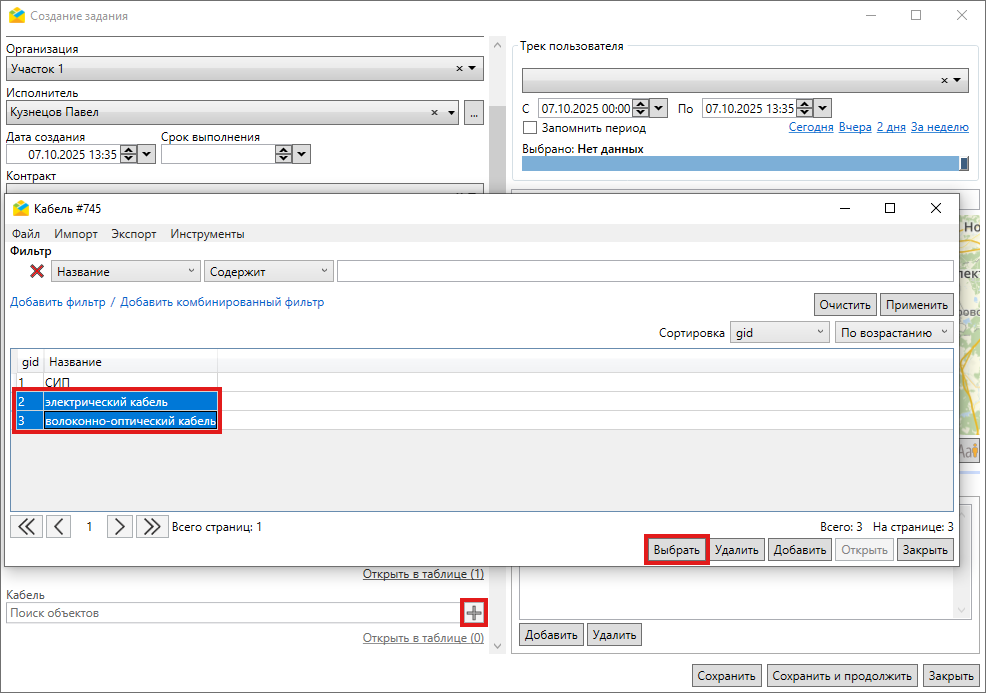Click into the Поиск объектов search field
The image size is (986, 693).
pos(230,613)
